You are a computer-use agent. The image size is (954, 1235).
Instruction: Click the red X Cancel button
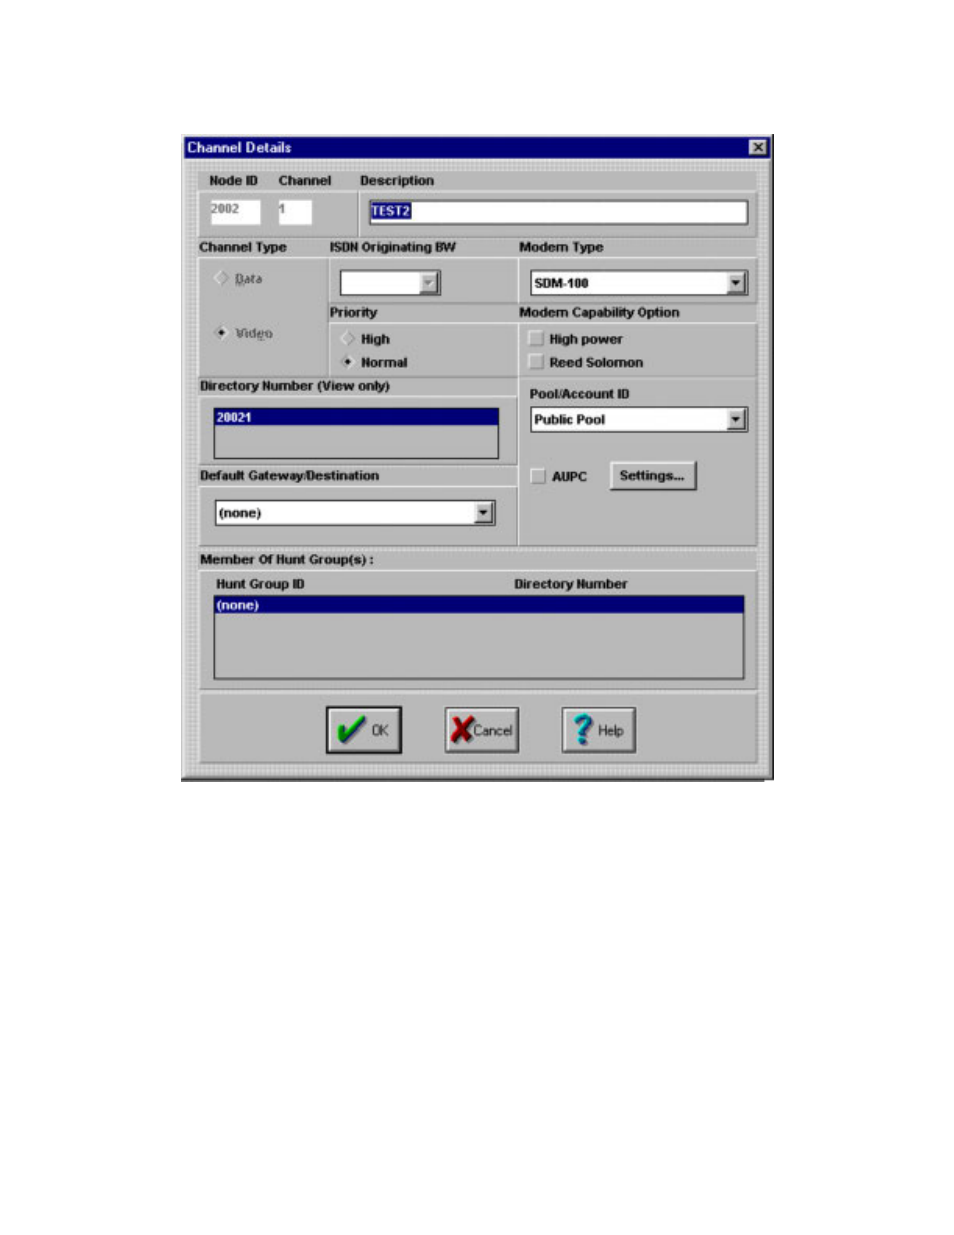tap(482, 730)
